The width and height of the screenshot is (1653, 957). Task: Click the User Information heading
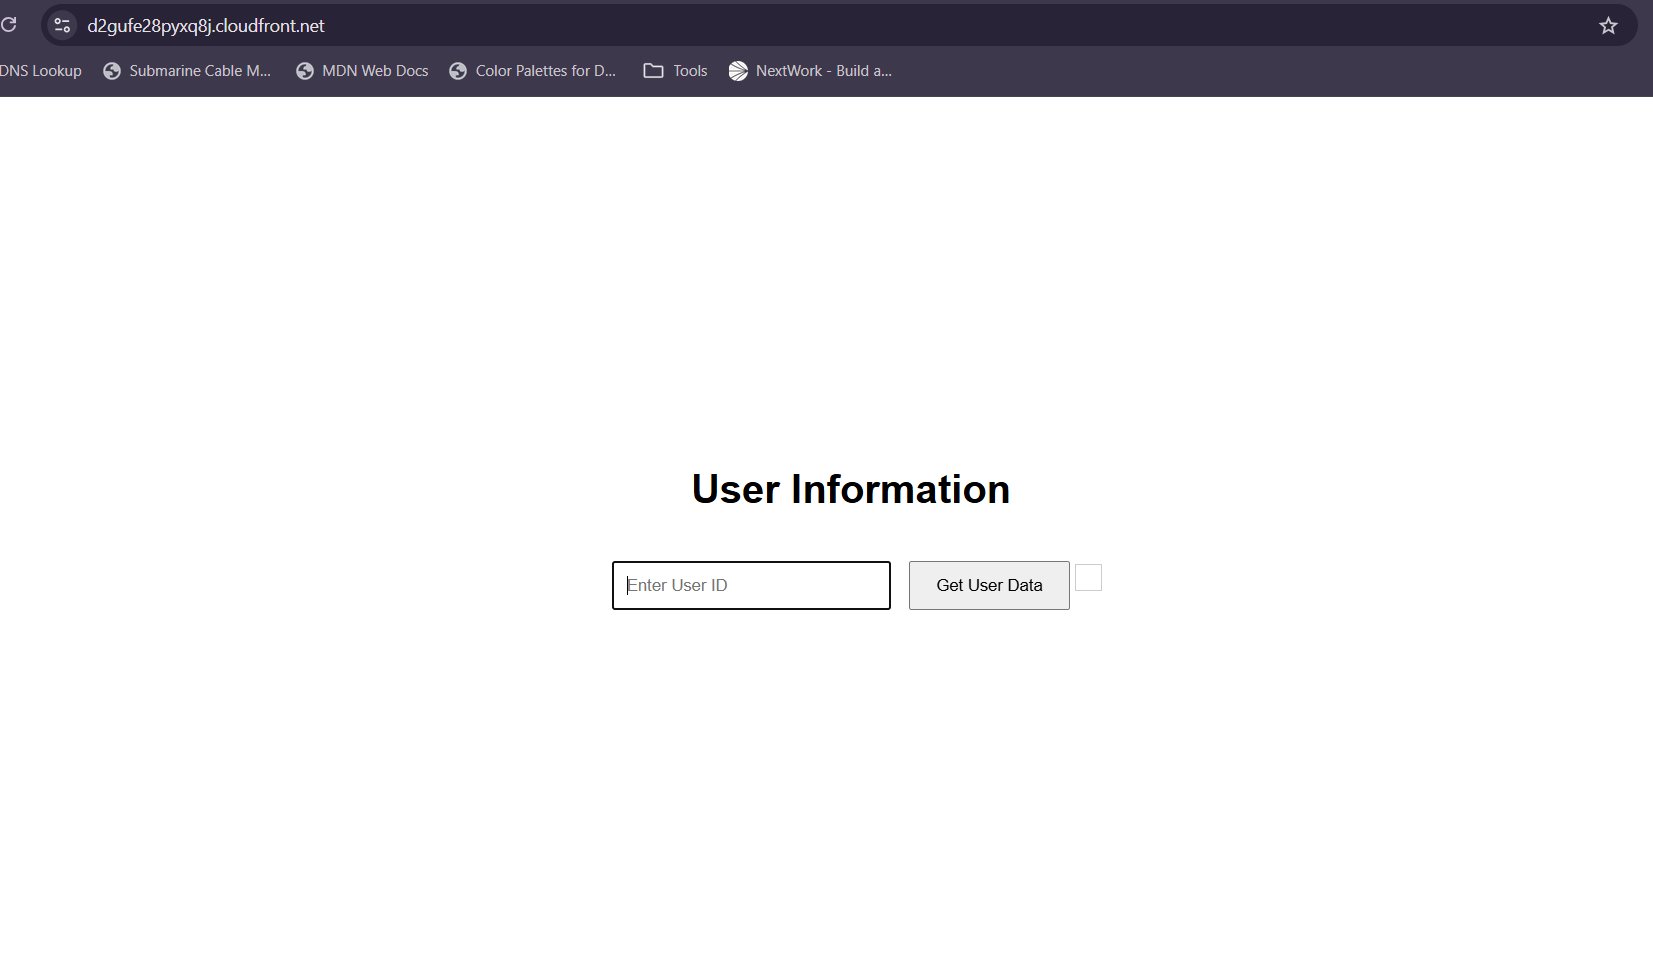coord(851,489)
